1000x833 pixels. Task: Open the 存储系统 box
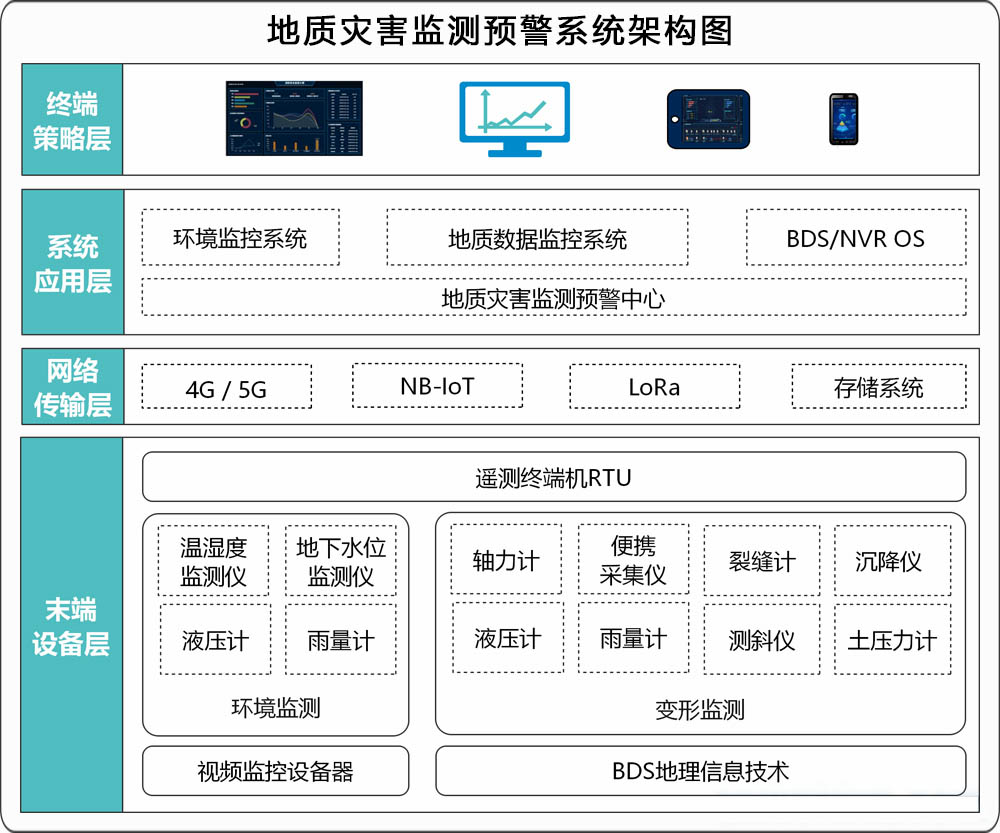[x=878, y=386]
